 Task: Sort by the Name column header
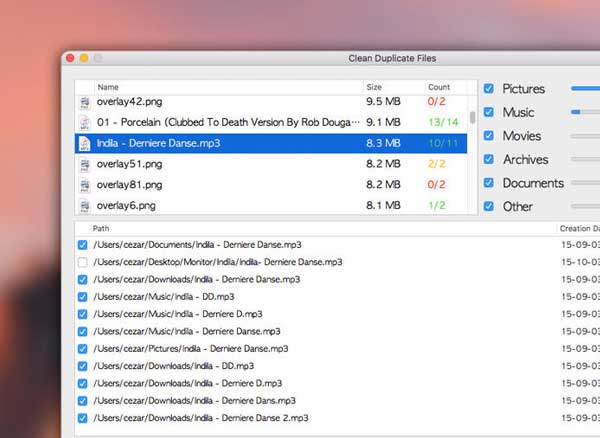pyautogui.click(x=228, y=87)
